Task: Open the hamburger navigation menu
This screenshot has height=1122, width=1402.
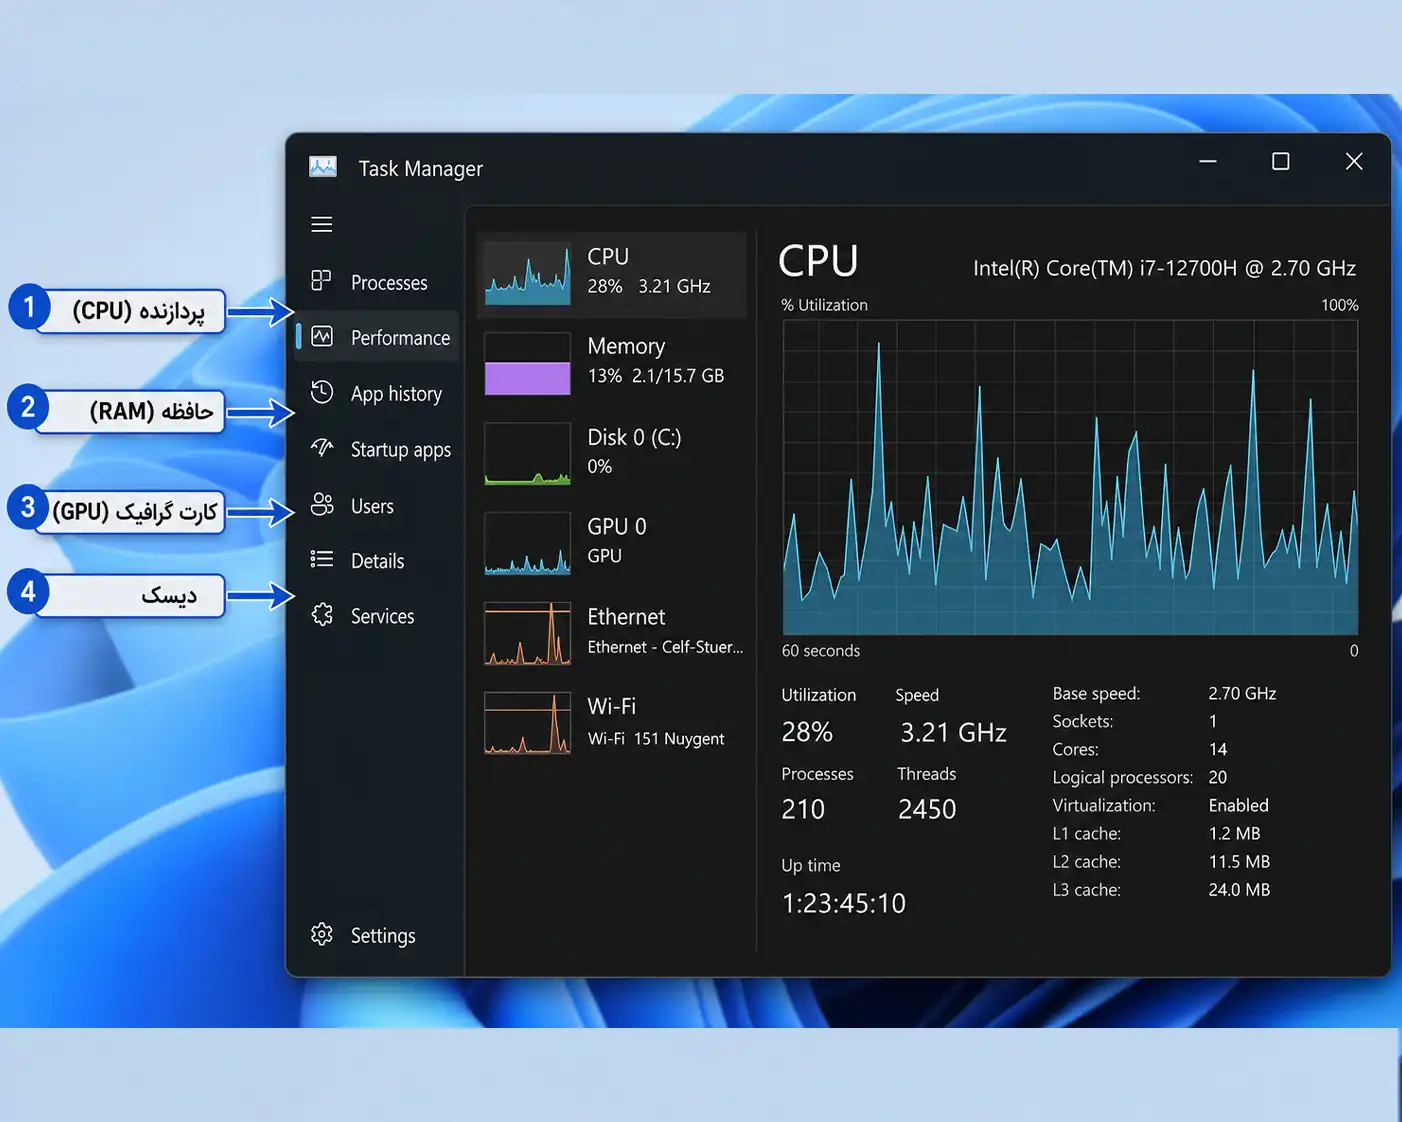Action: tap(321, 224)
